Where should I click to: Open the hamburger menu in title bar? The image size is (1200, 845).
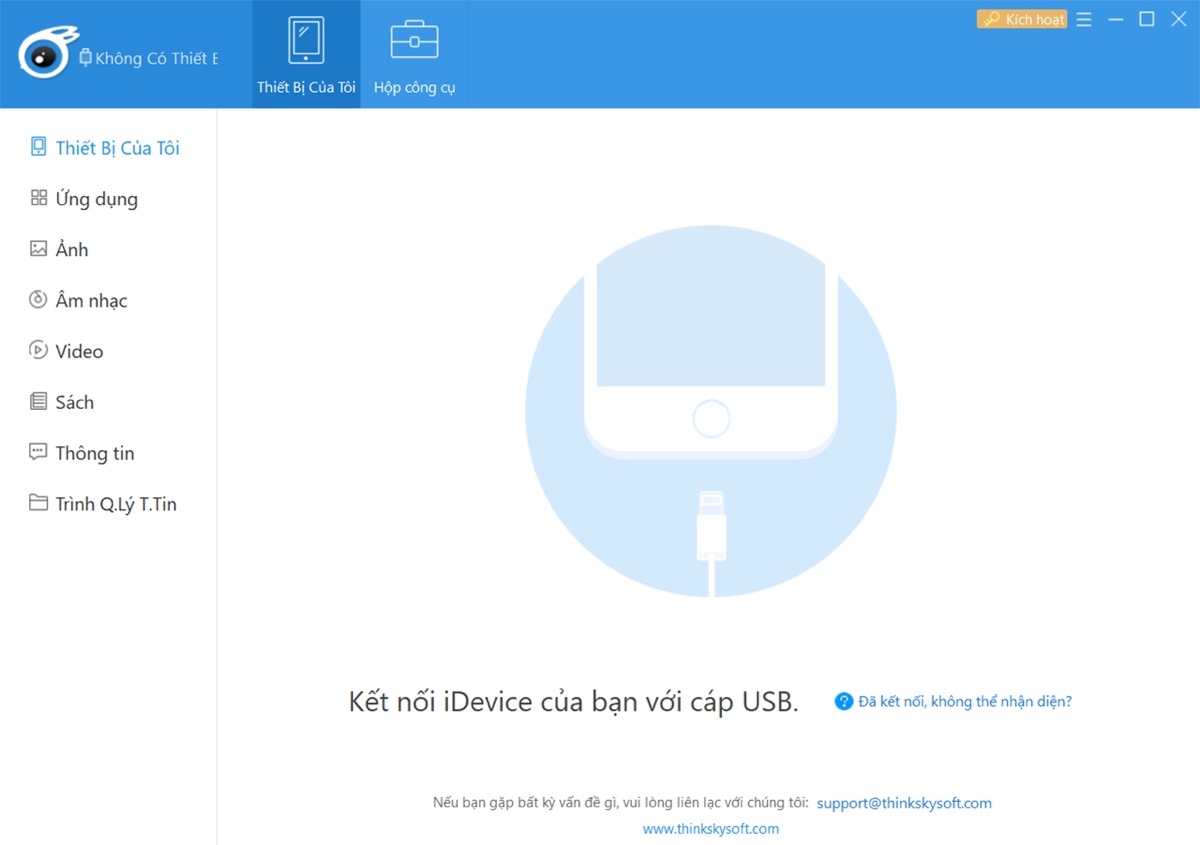pos(1084,18)
